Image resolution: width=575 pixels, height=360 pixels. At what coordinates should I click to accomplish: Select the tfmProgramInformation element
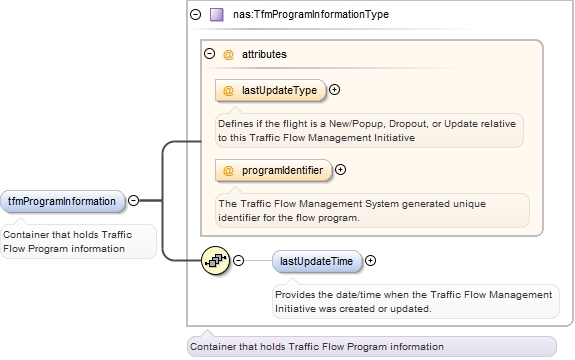(x=63, y=201)
